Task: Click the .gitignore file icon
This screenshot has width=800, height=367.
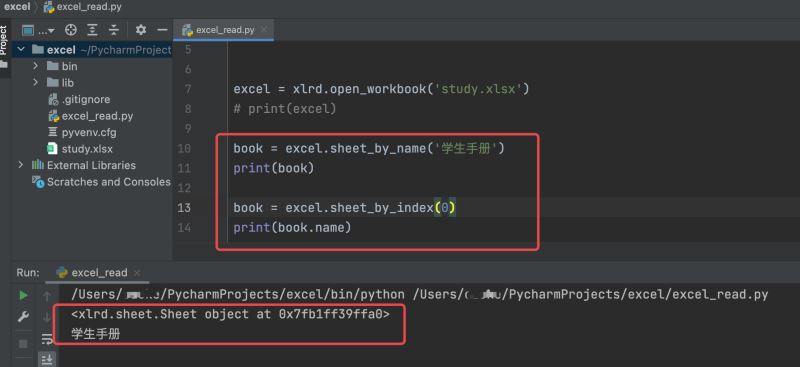Action: pos(53,100)
